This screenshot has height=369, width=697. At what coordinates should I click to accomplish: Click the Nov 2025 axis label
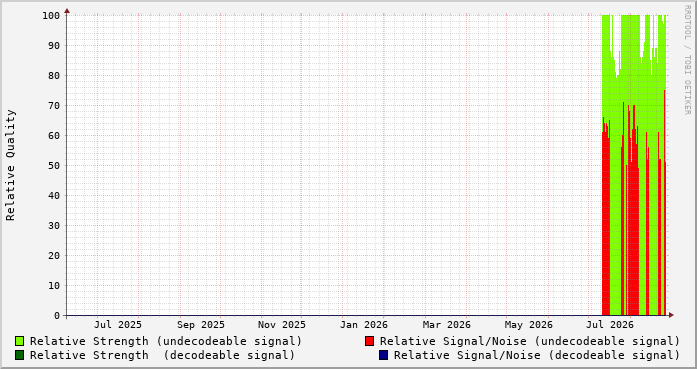pos(282,325)
